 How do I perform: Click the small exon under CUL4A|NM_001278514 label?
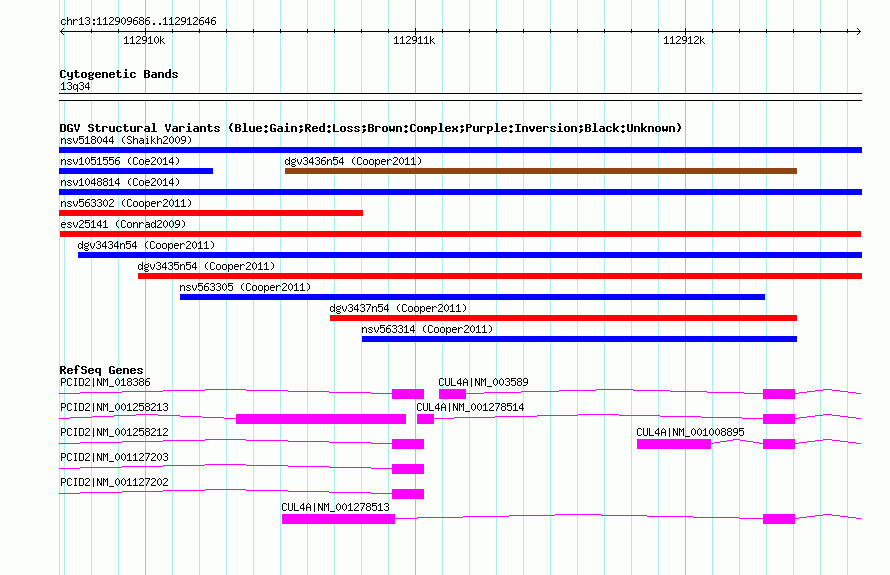(426, 419)
